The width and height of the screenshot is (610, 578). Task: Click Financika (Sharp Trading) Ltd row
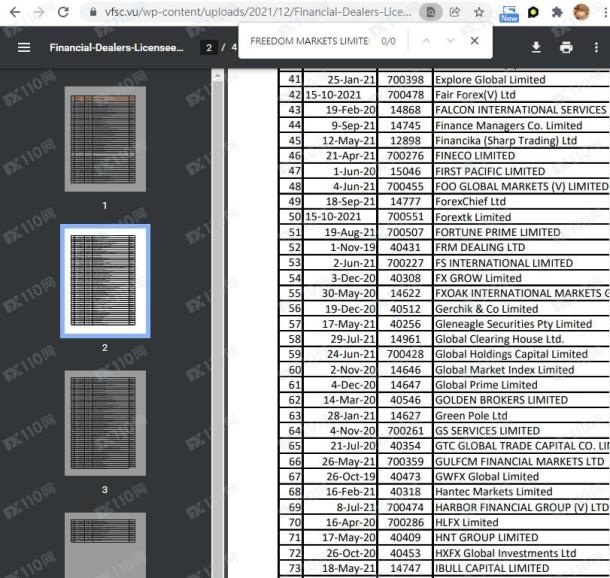pyautogui.click(x=444, y=140)
